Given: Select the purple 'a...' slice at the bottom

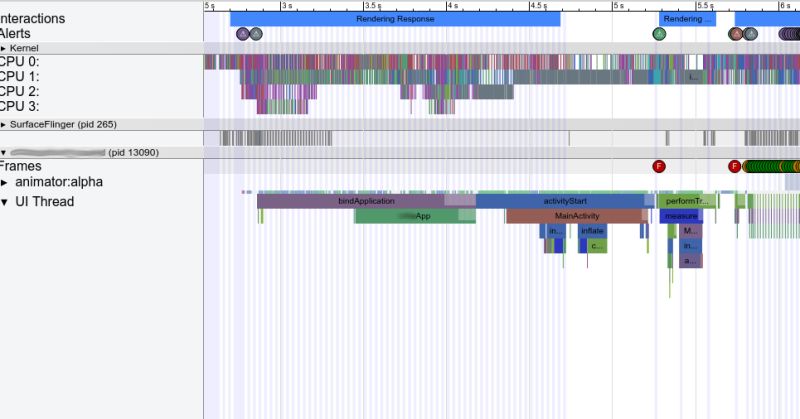Looking at the screenshot, I should (x=690, y=261).
